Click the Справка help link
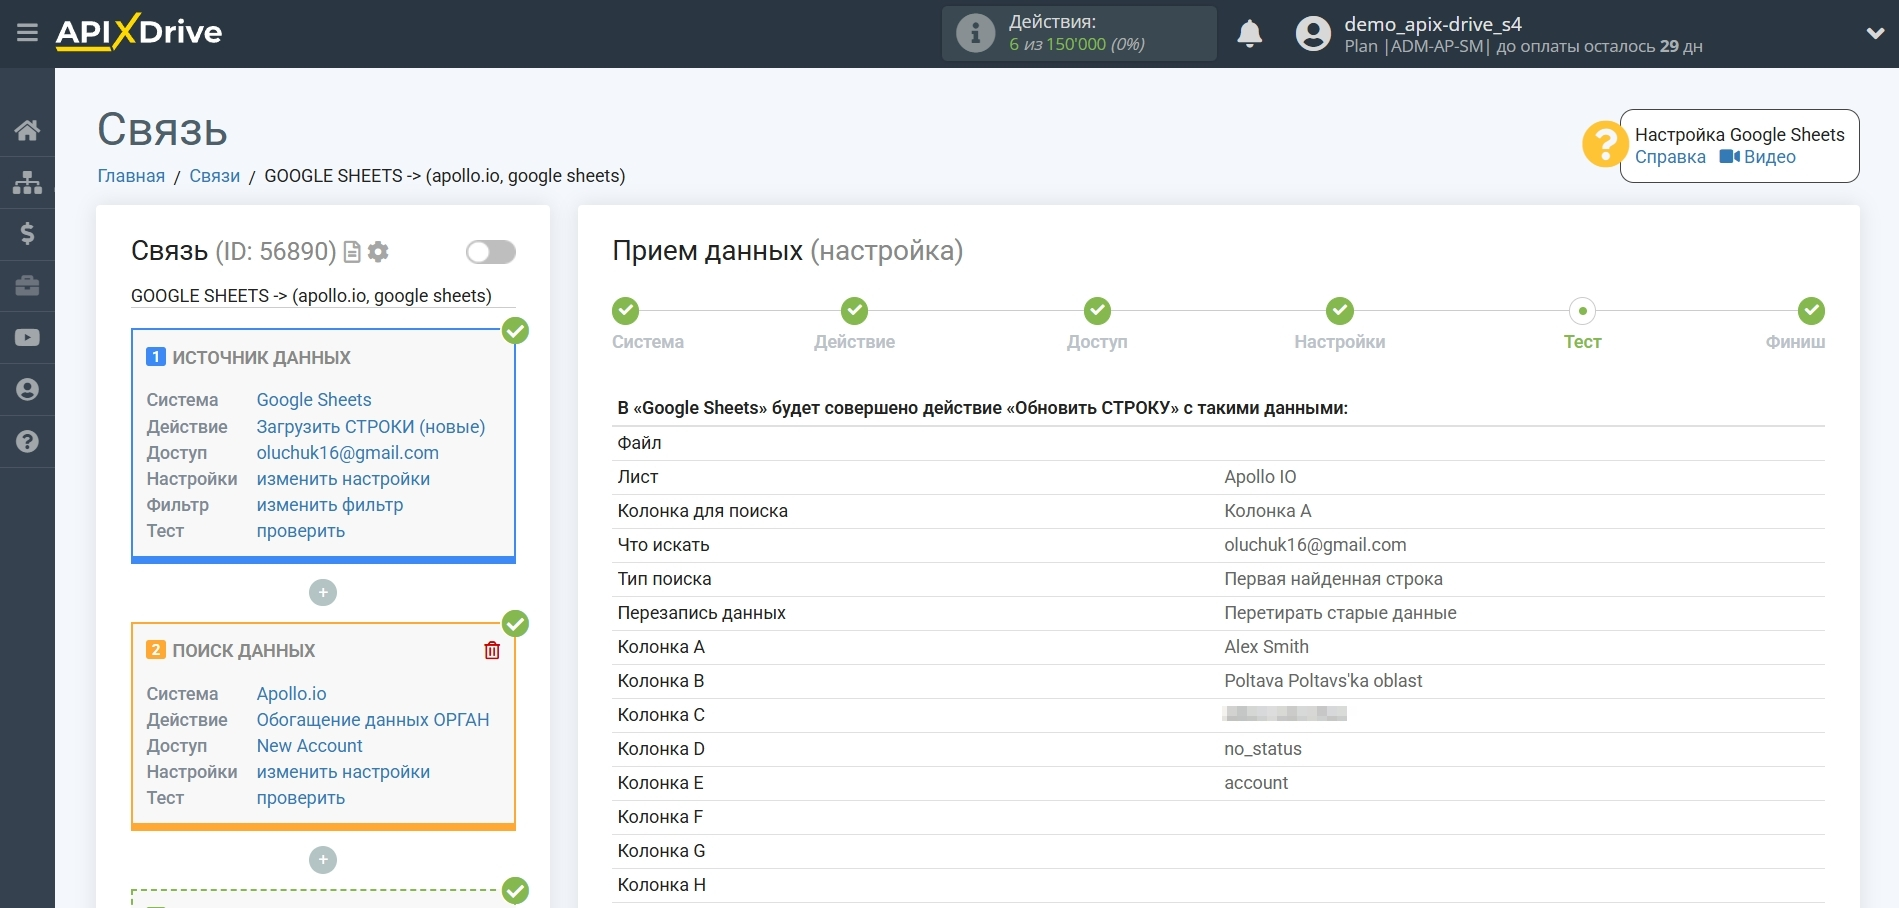This screenshot has height=908, width=1899. pos(1670,157)
